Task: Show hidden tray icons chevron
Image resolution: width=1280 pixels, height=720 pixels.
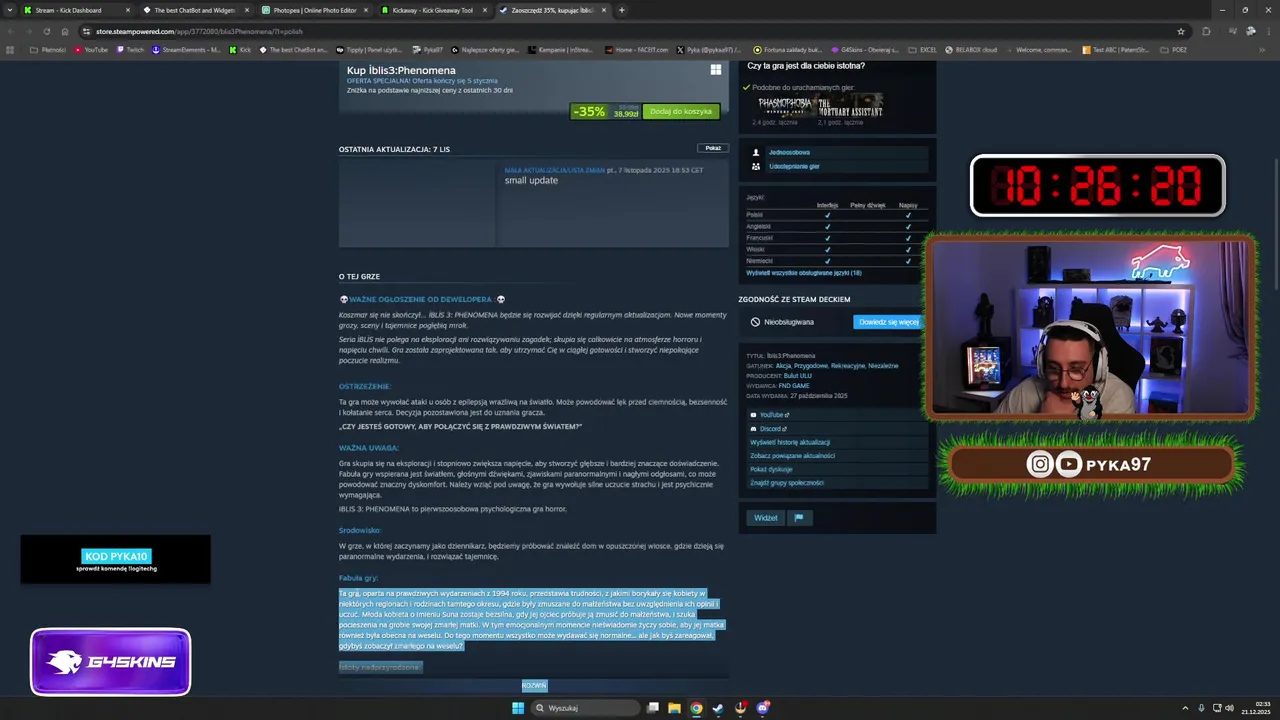Action: pyautogui.click(x=1187, y=708)
